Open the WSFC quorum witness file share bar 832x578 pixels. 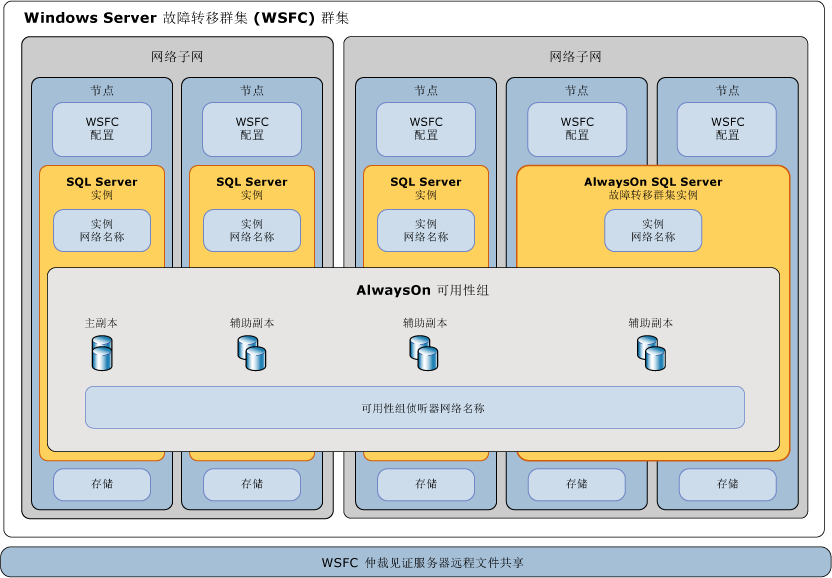point(416,561)
